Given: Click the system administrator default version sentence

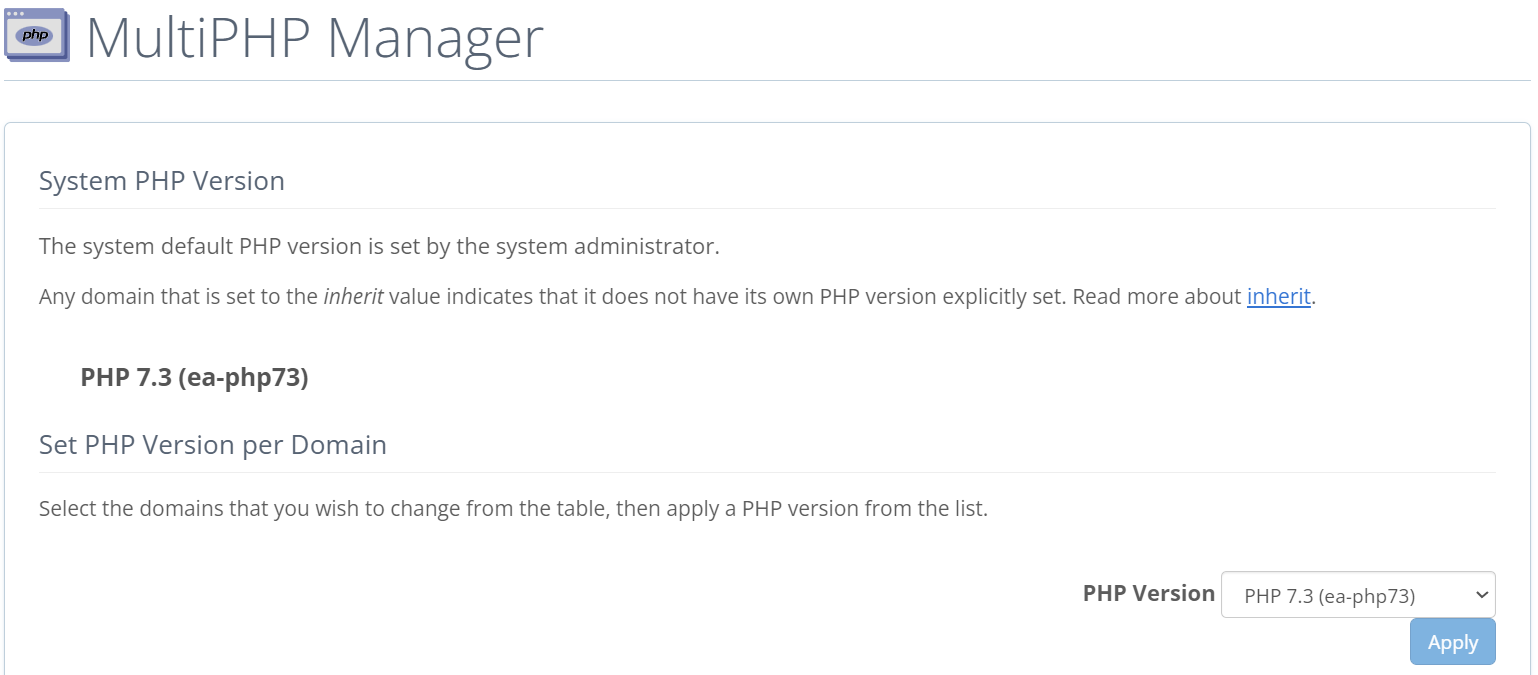Looking at the screenshot, I should tap(379, 246).
